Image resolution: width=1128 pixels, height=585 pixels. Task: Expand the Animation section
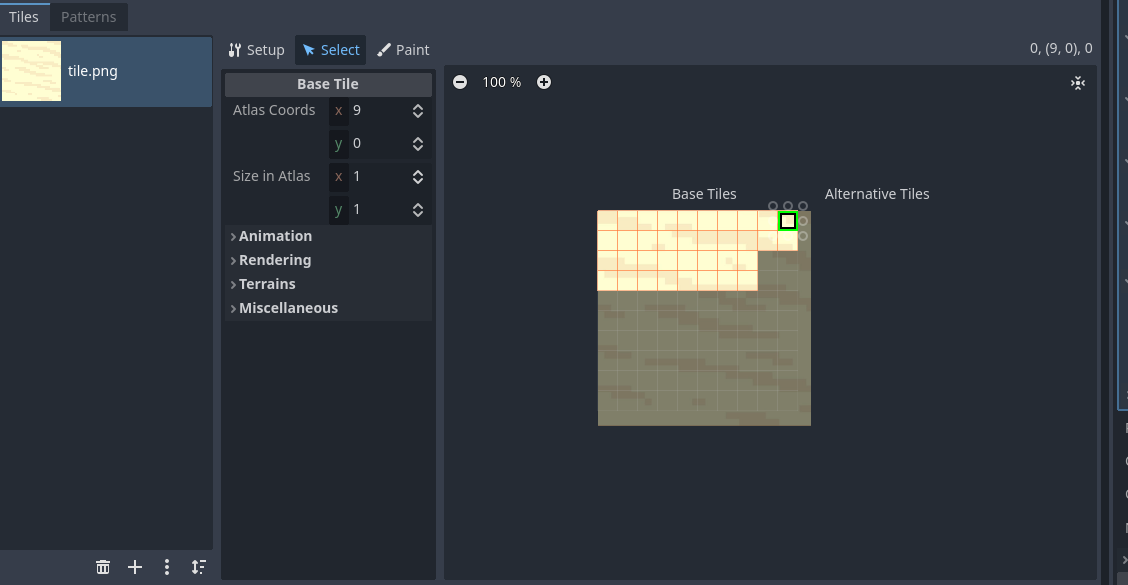click(x=274, y=236)
